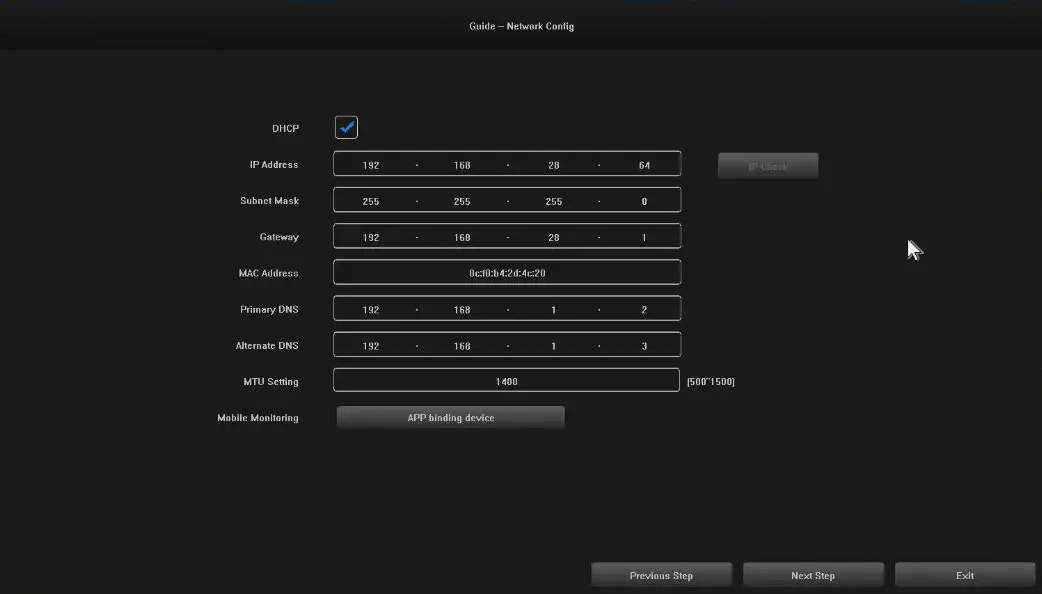Click the MTU range hint [500~1500]
The height and width of the screenshot is (594, 1042).
(710, 381)
